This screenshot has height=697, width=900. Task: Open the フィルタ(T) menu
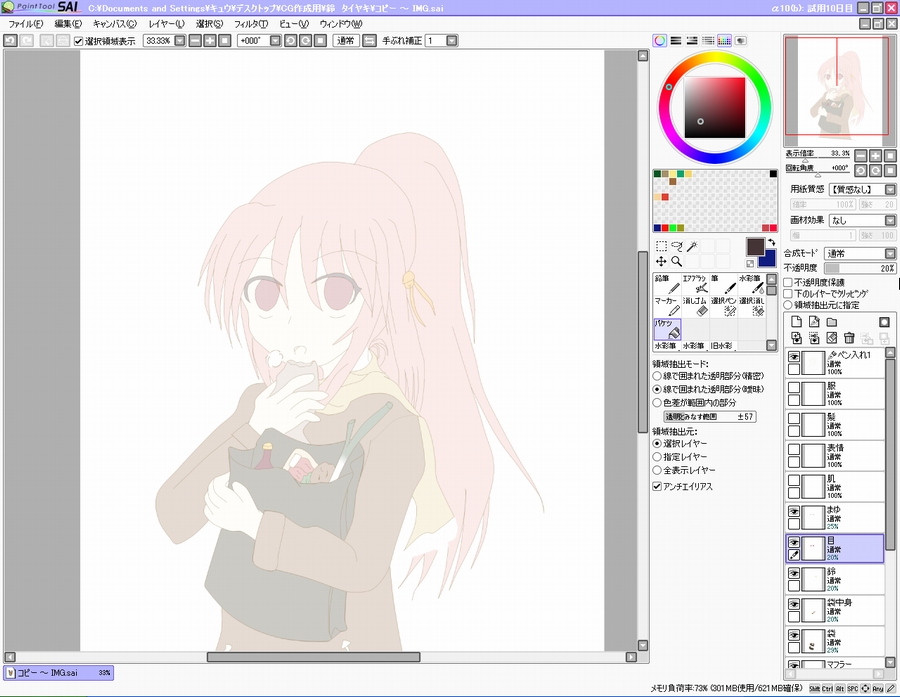click(251, 24)
